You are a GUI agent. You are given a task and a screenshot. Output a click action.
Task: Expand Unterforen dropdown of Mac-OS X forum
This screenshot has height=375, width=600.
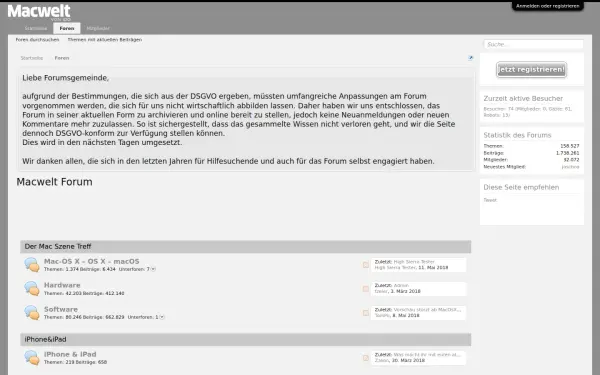[x=153, y=269]
